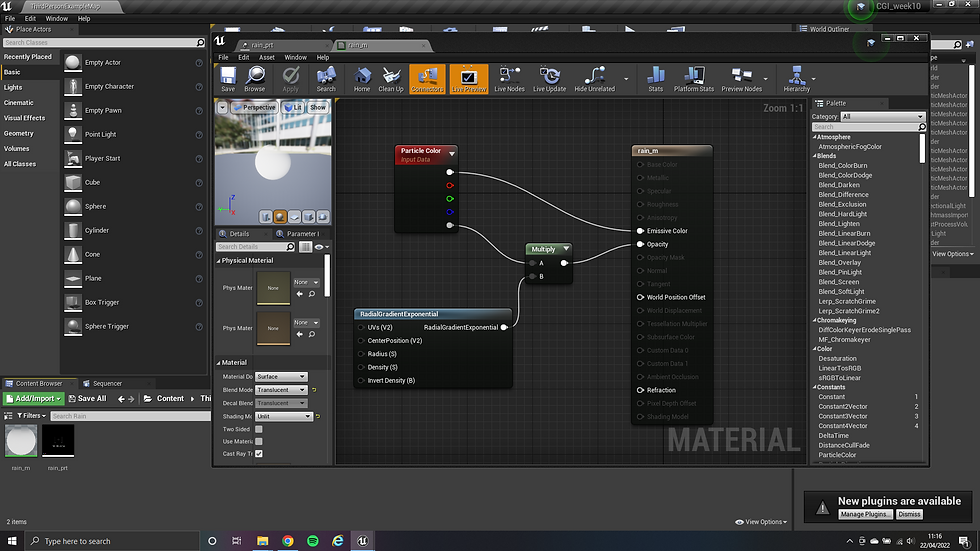Click Manage Plugins button

864,514
